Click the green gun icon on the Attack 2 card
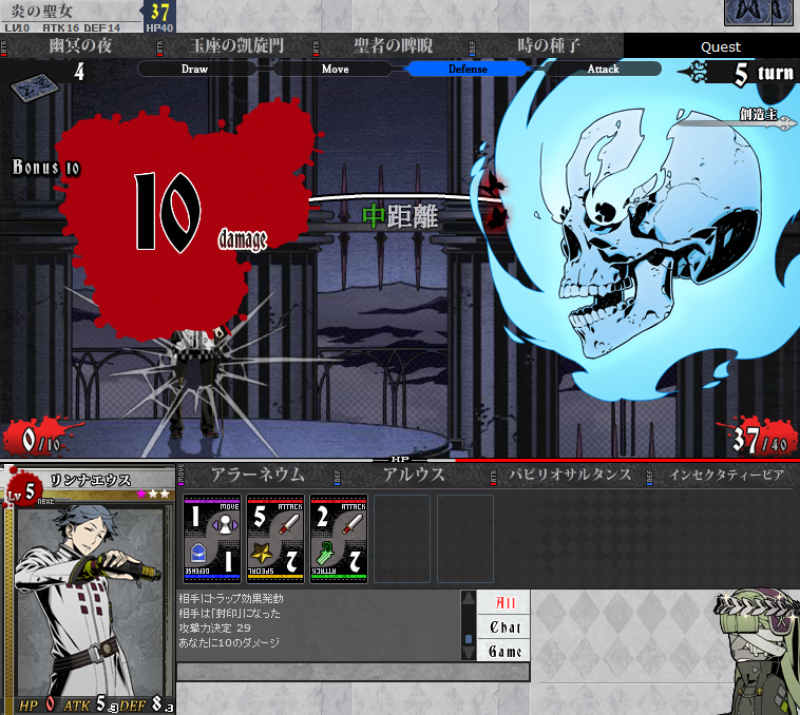This screenshot has width=800, height=715. pyautogui.click(x=325, y=555)
